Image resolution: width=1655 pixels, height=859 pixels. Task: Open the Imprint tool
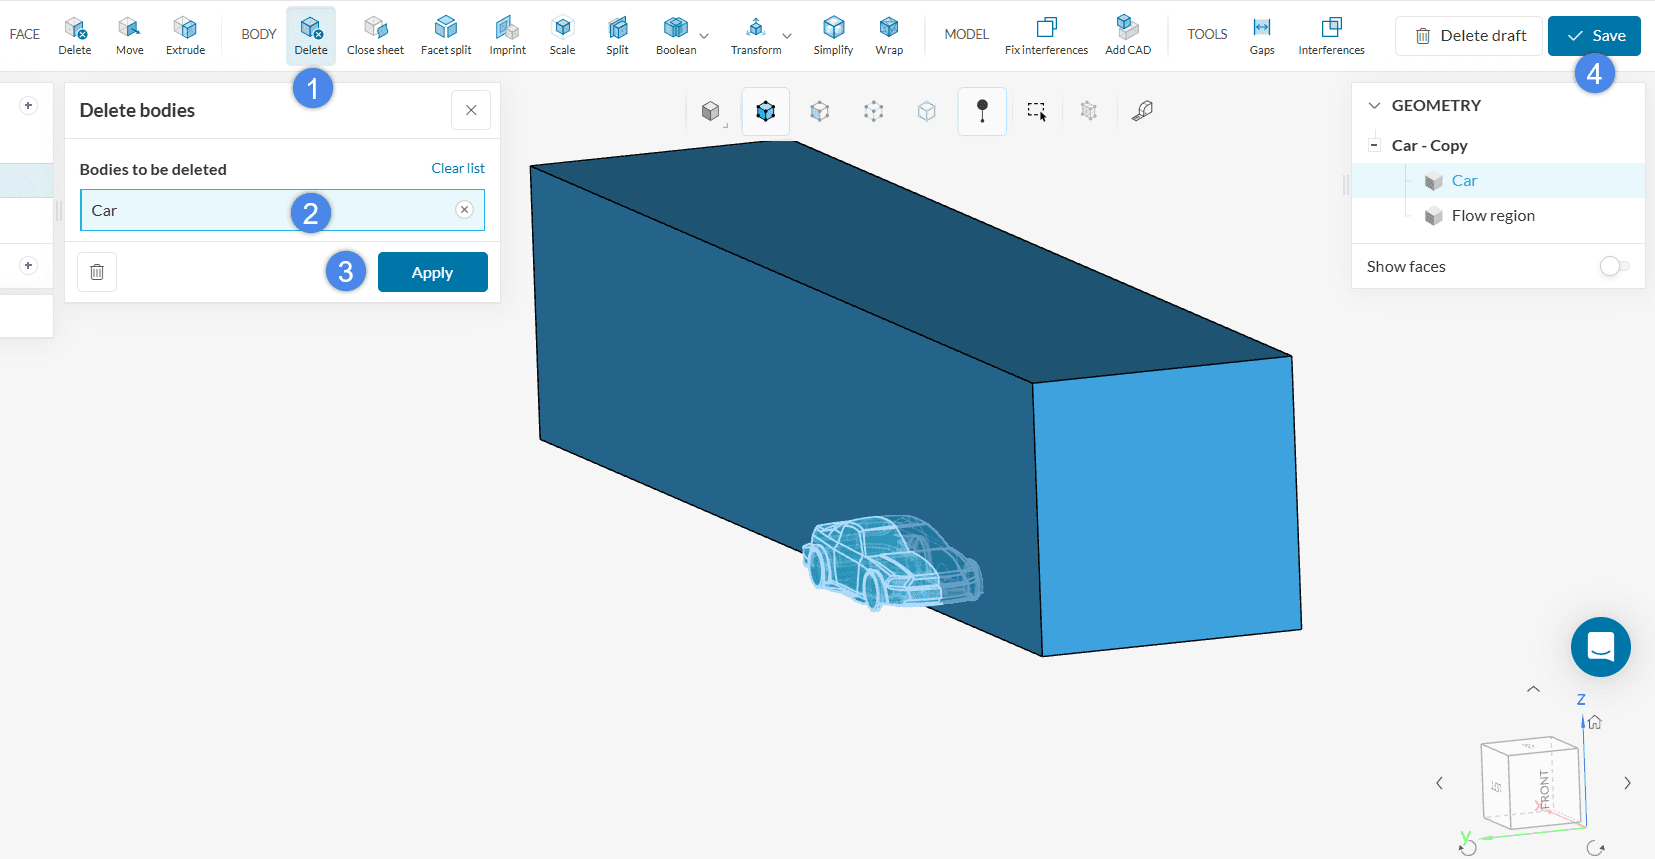[507, 36]
